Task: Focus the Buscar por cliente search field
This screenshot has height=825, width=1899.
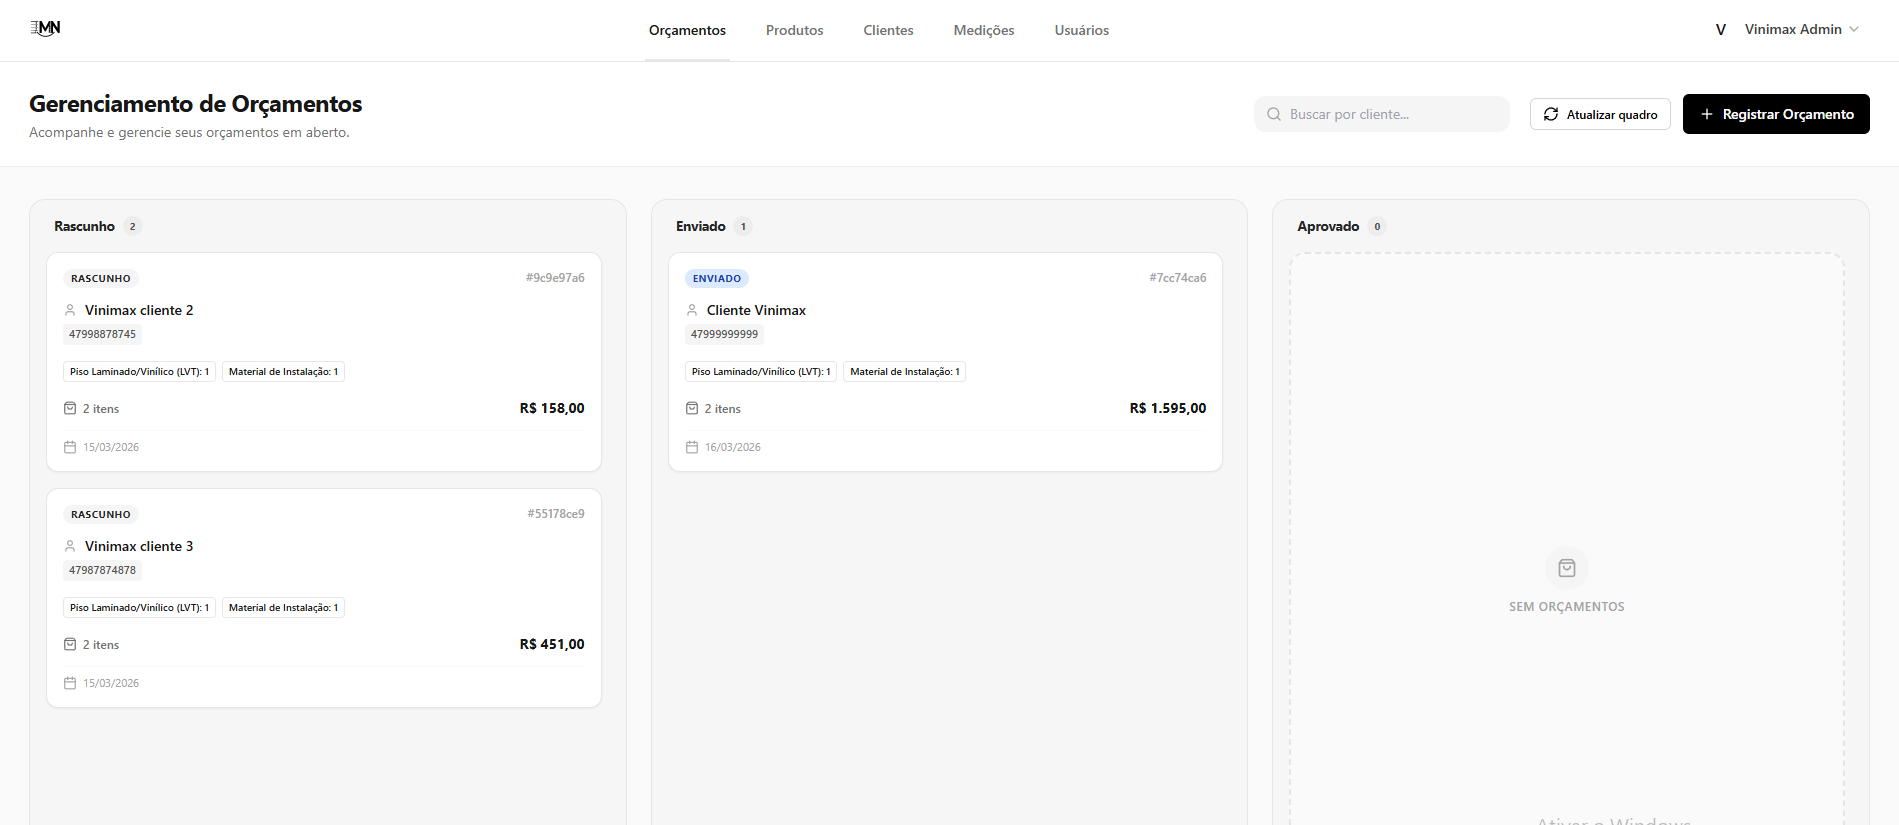Action: (x=1390, y=114)
